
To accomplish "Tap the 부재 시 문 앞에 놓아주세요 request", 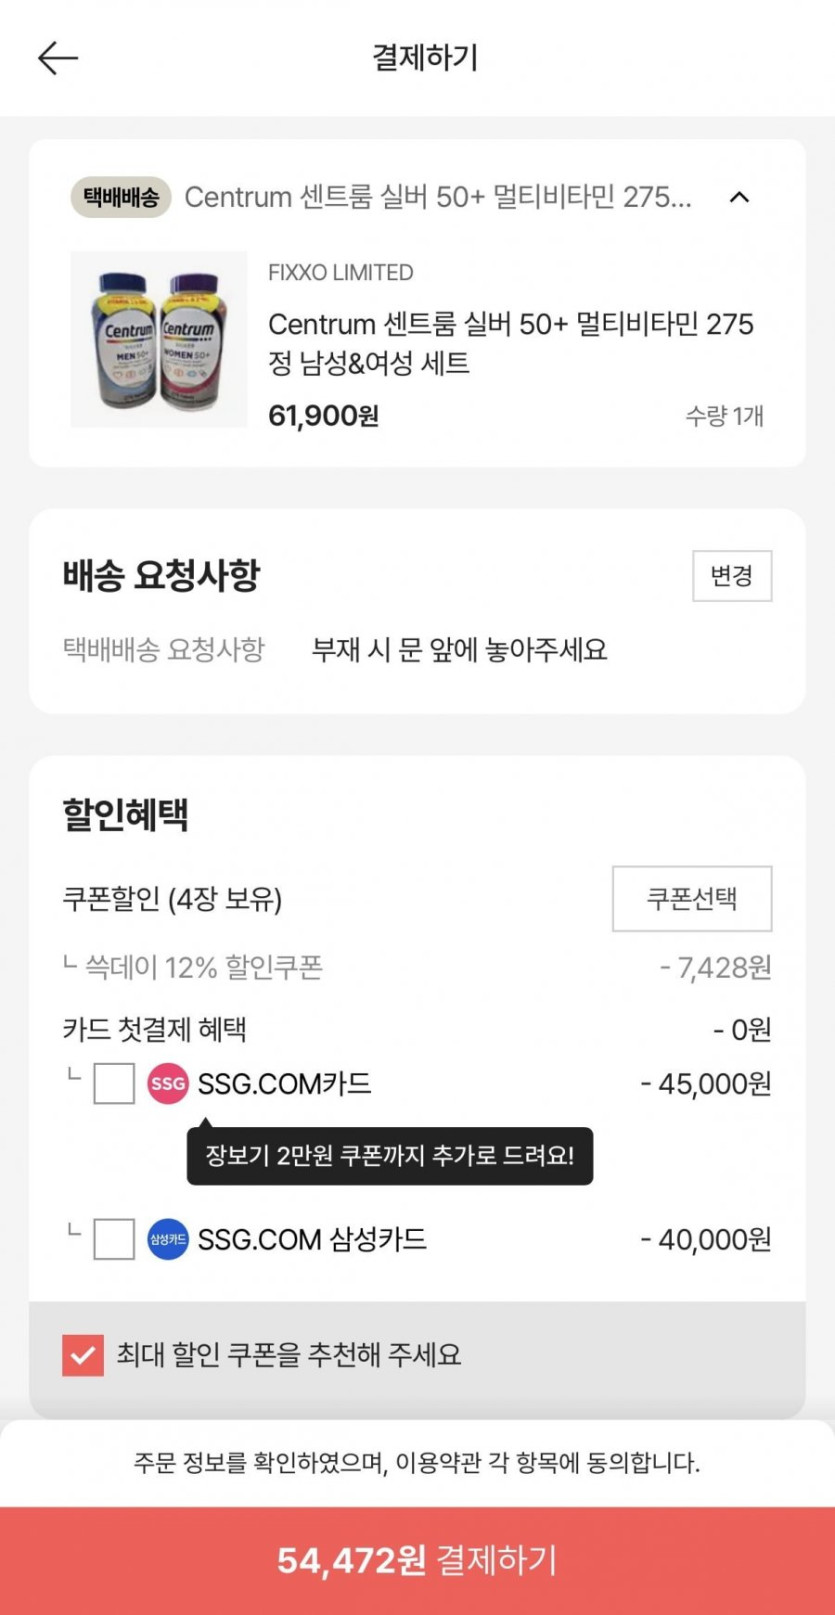I will pos(459,650).
